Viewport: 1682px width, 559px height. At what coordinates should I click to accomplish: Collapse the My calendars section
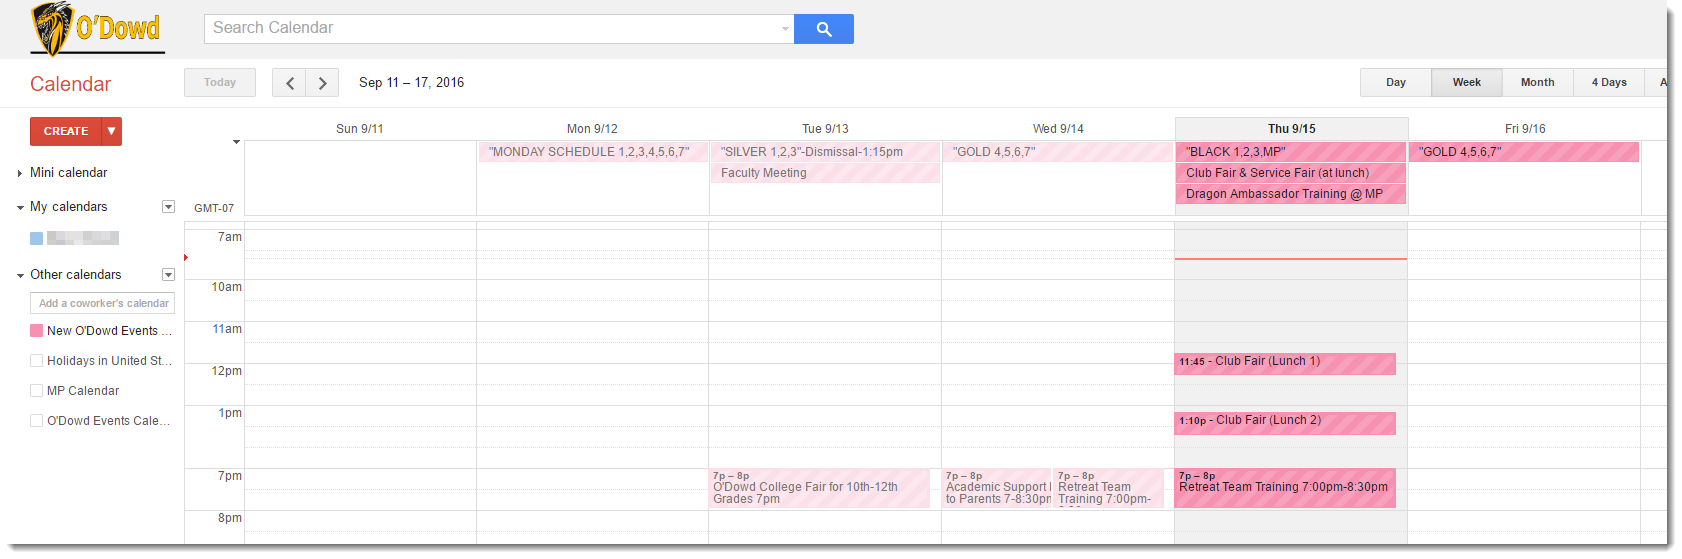click(x=20, y=207)
